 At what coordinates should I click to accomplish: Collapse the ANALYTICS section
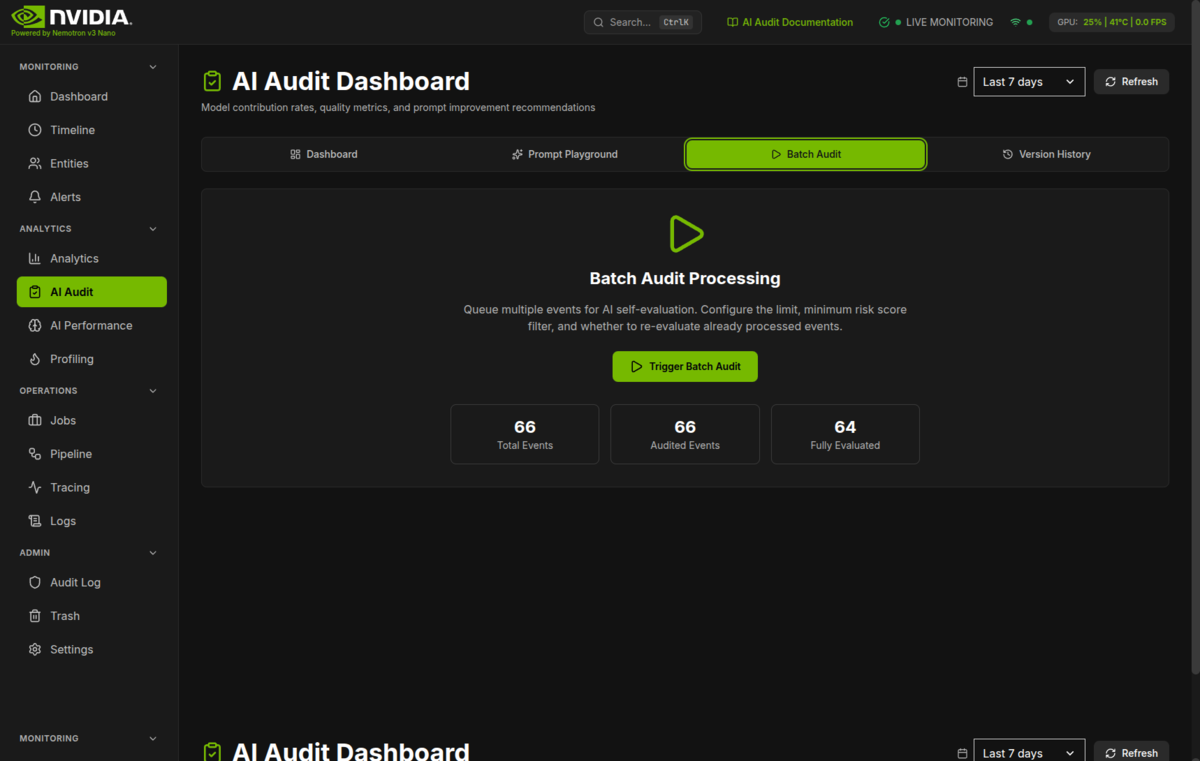152,228
